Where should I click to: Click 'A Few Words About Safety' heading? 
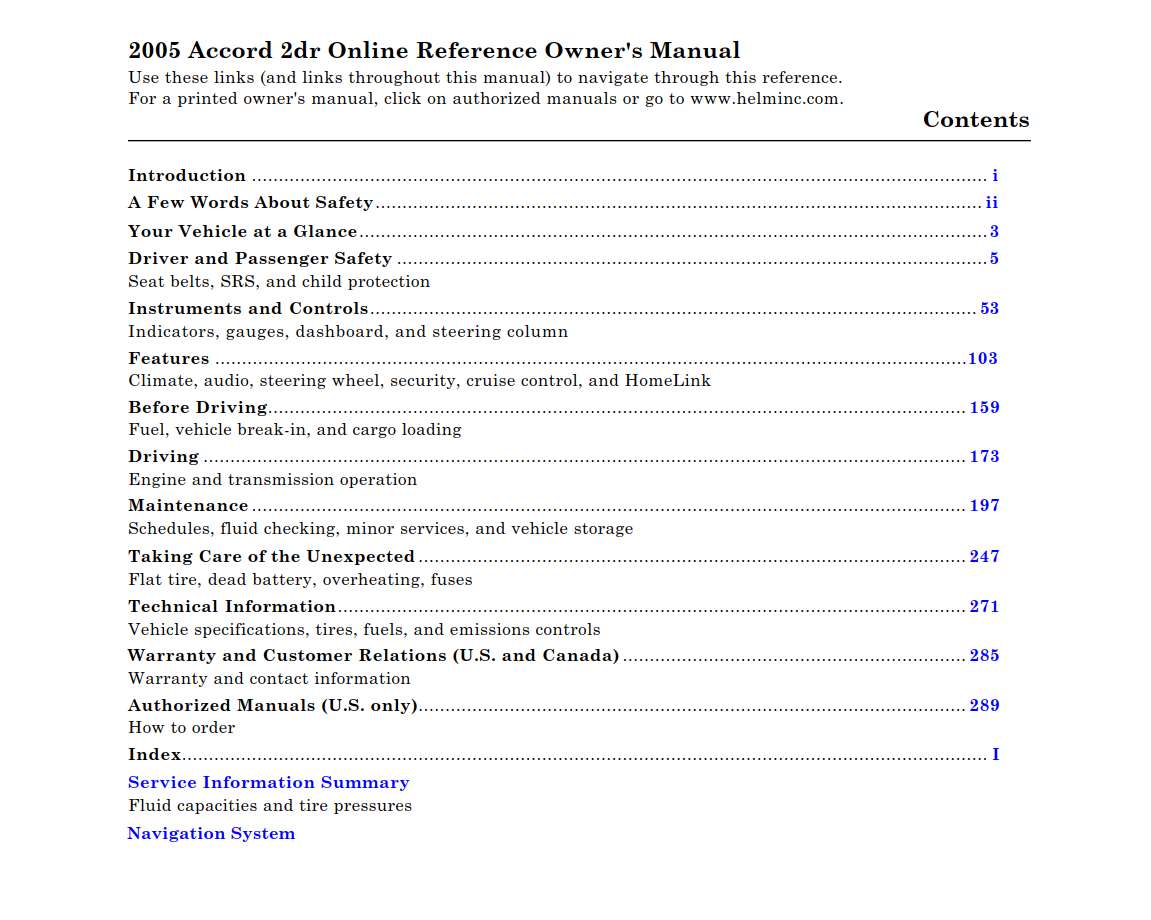[x=250, y=203]
